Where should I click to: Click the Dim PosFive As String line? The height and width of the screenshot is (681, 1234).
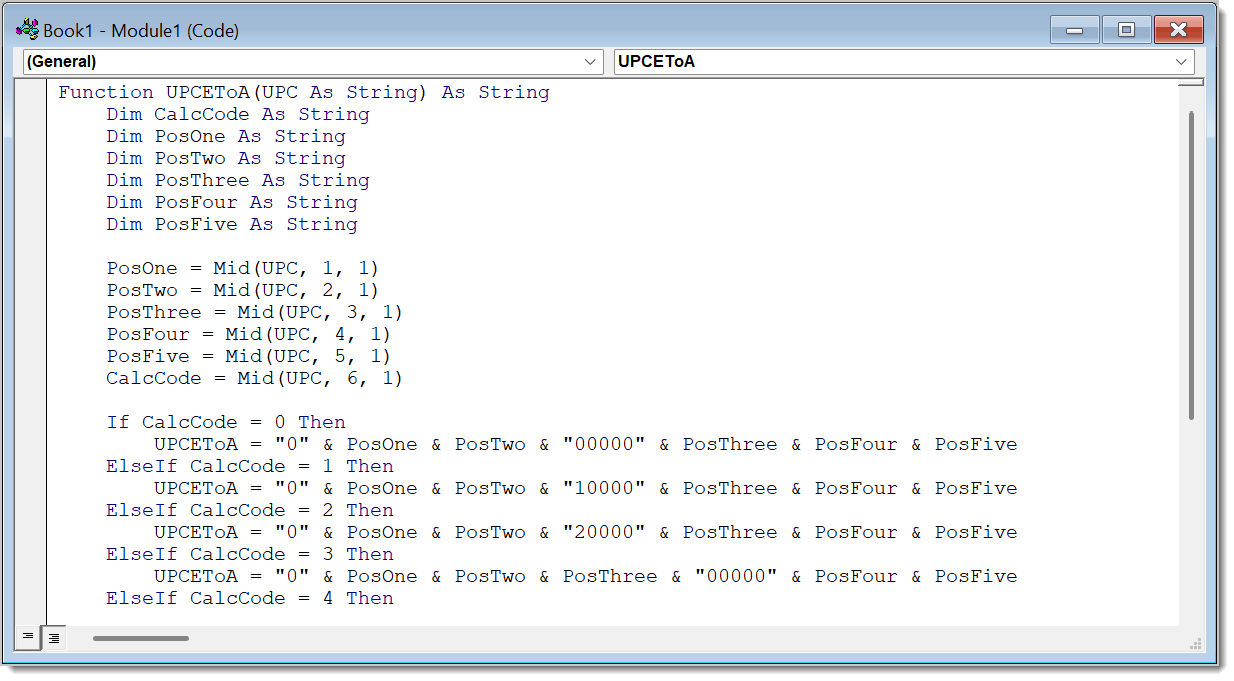pos(232,224)
